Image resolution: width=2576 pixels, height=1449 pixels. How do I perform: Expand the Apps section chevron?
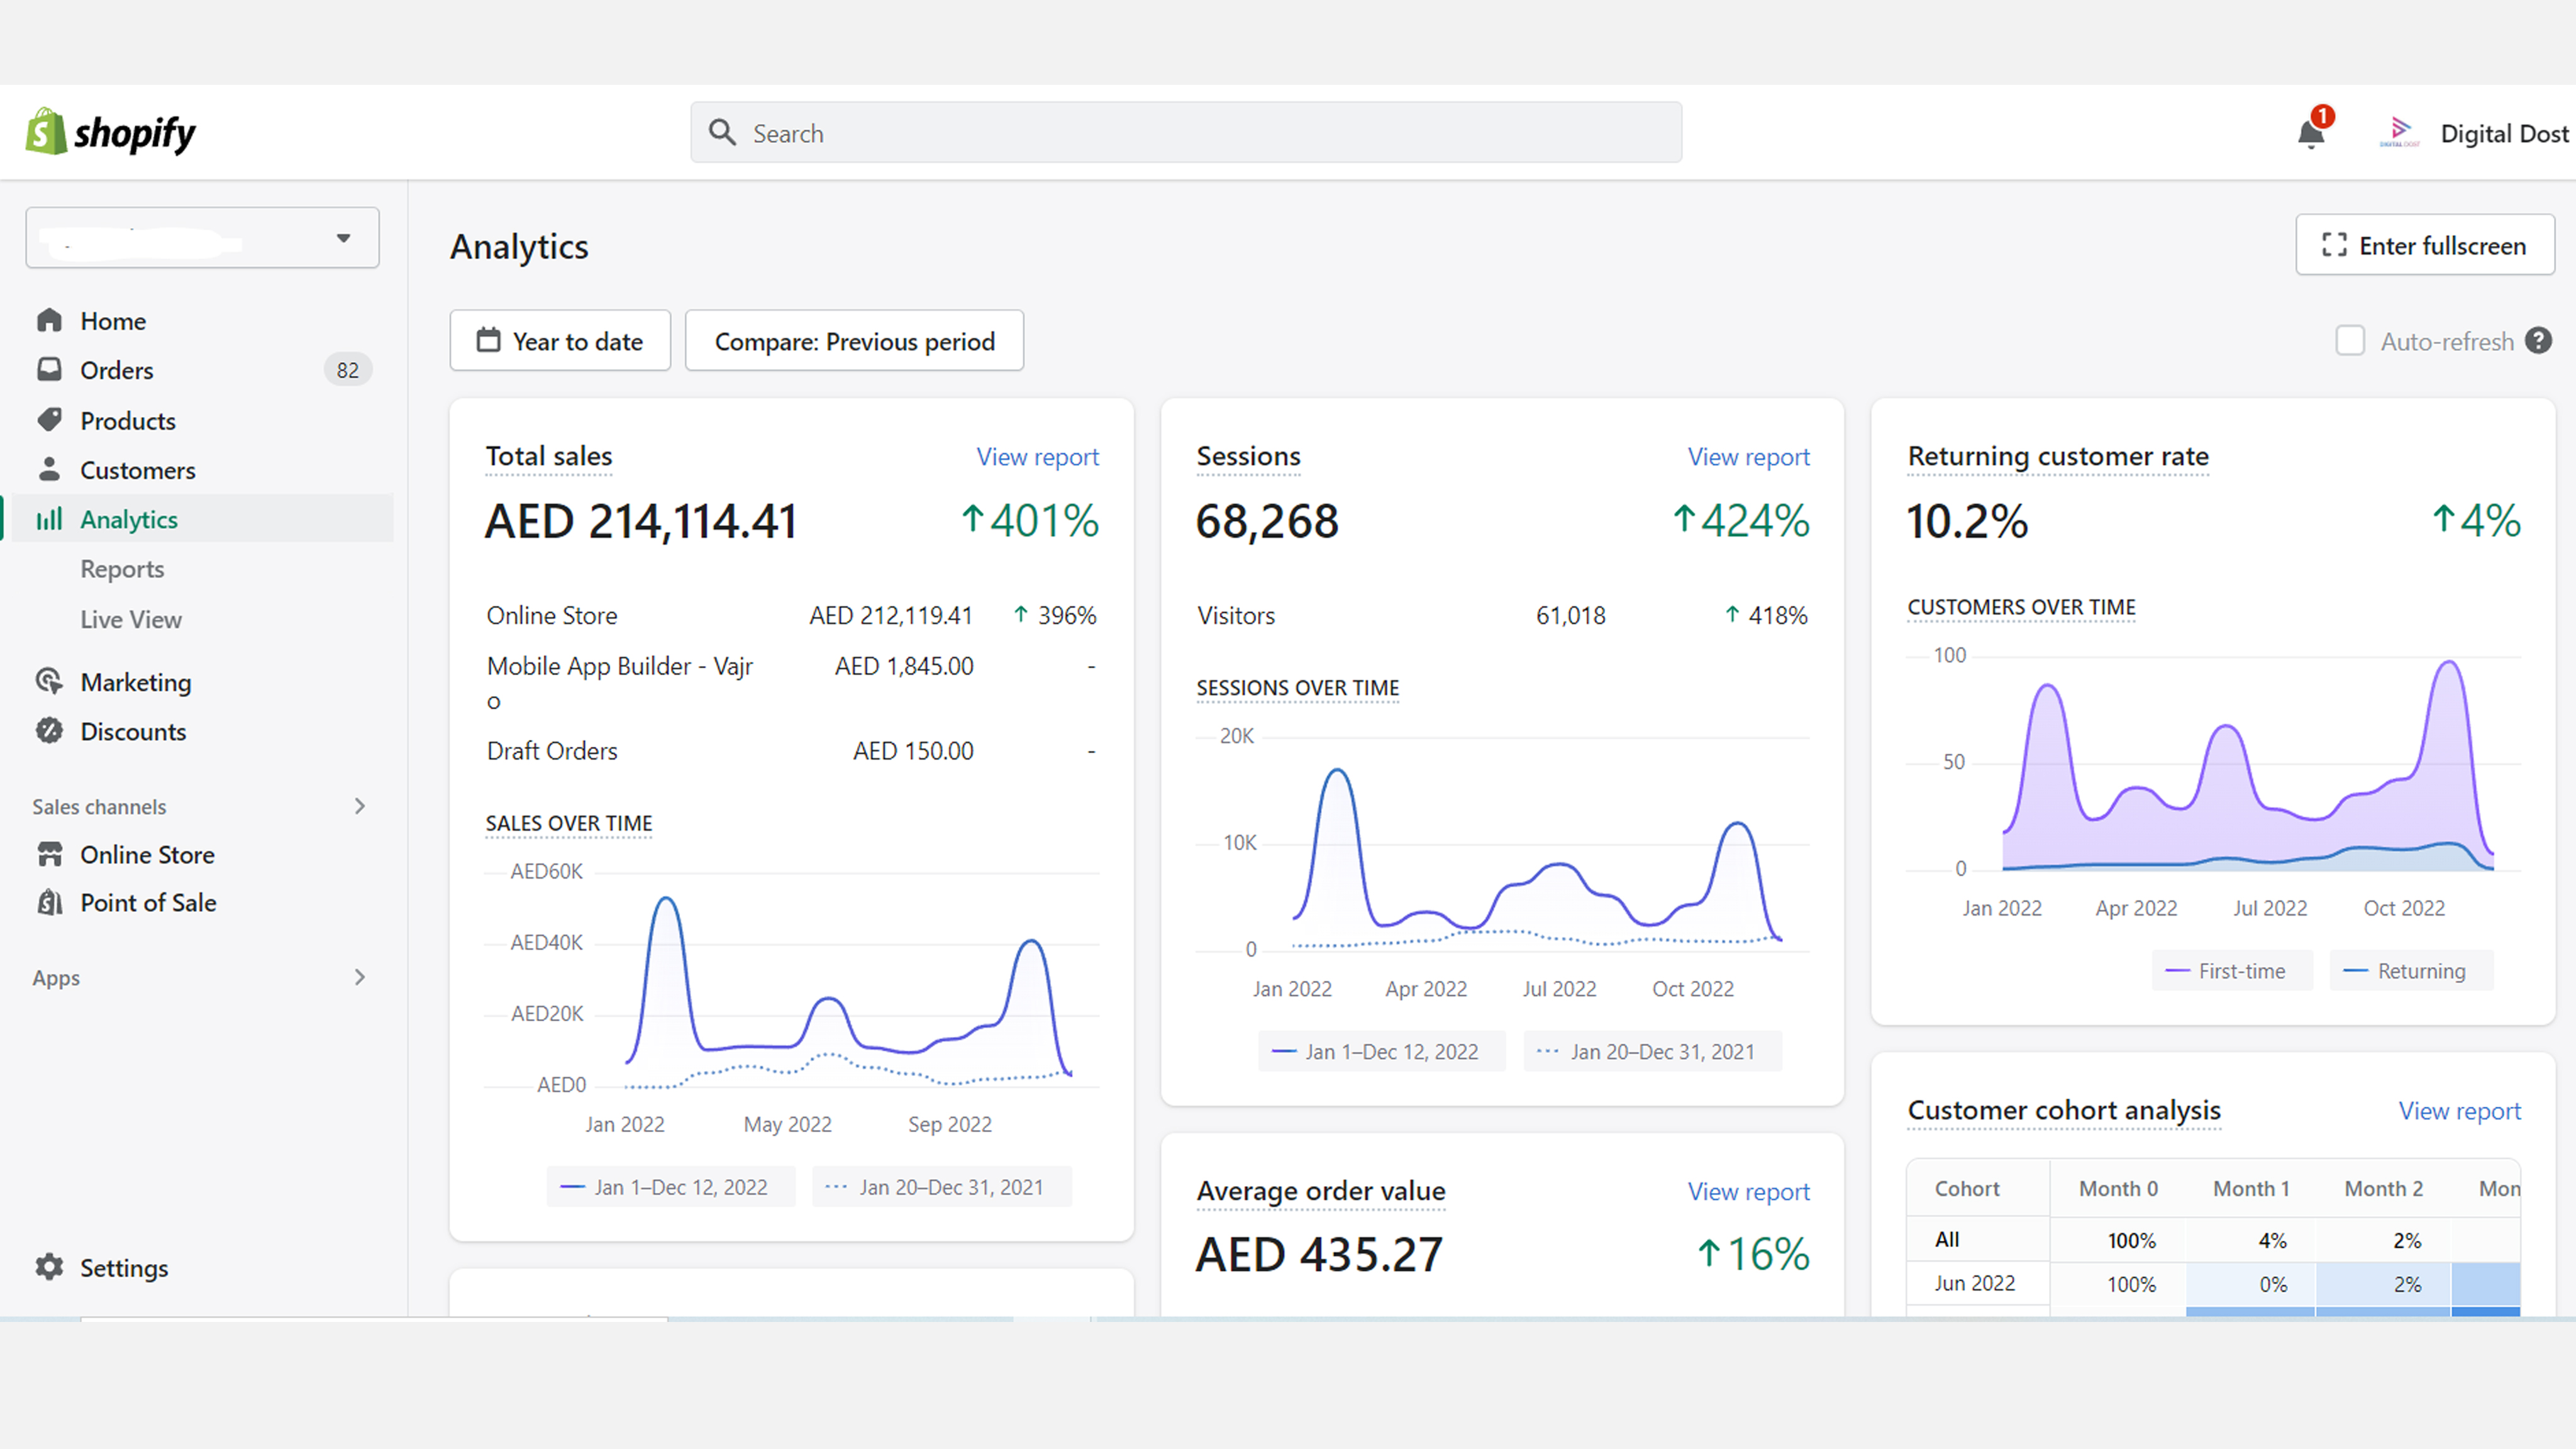(x=360, y=977)
